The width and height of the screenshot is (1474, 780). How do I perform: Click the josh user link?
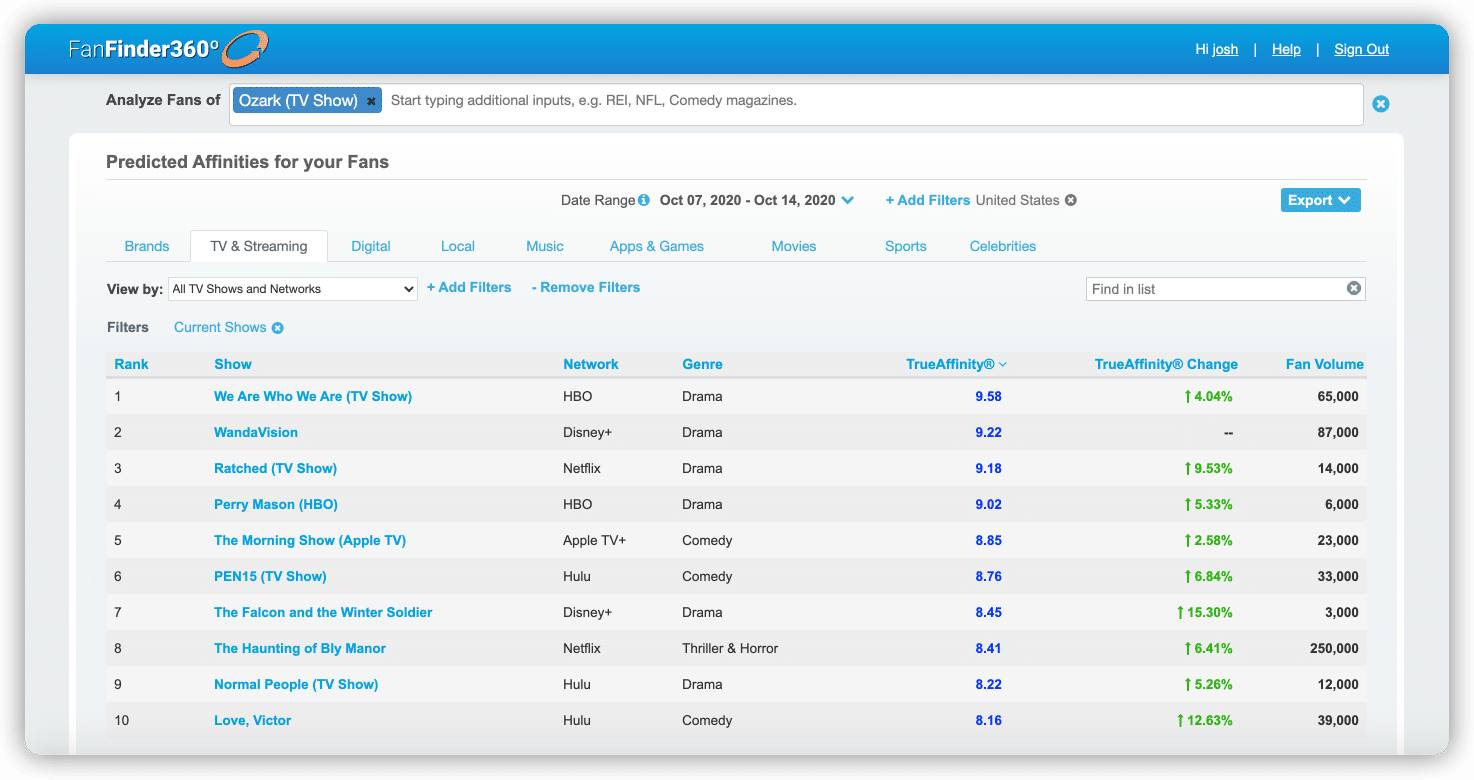click(x=1225, y=49)
